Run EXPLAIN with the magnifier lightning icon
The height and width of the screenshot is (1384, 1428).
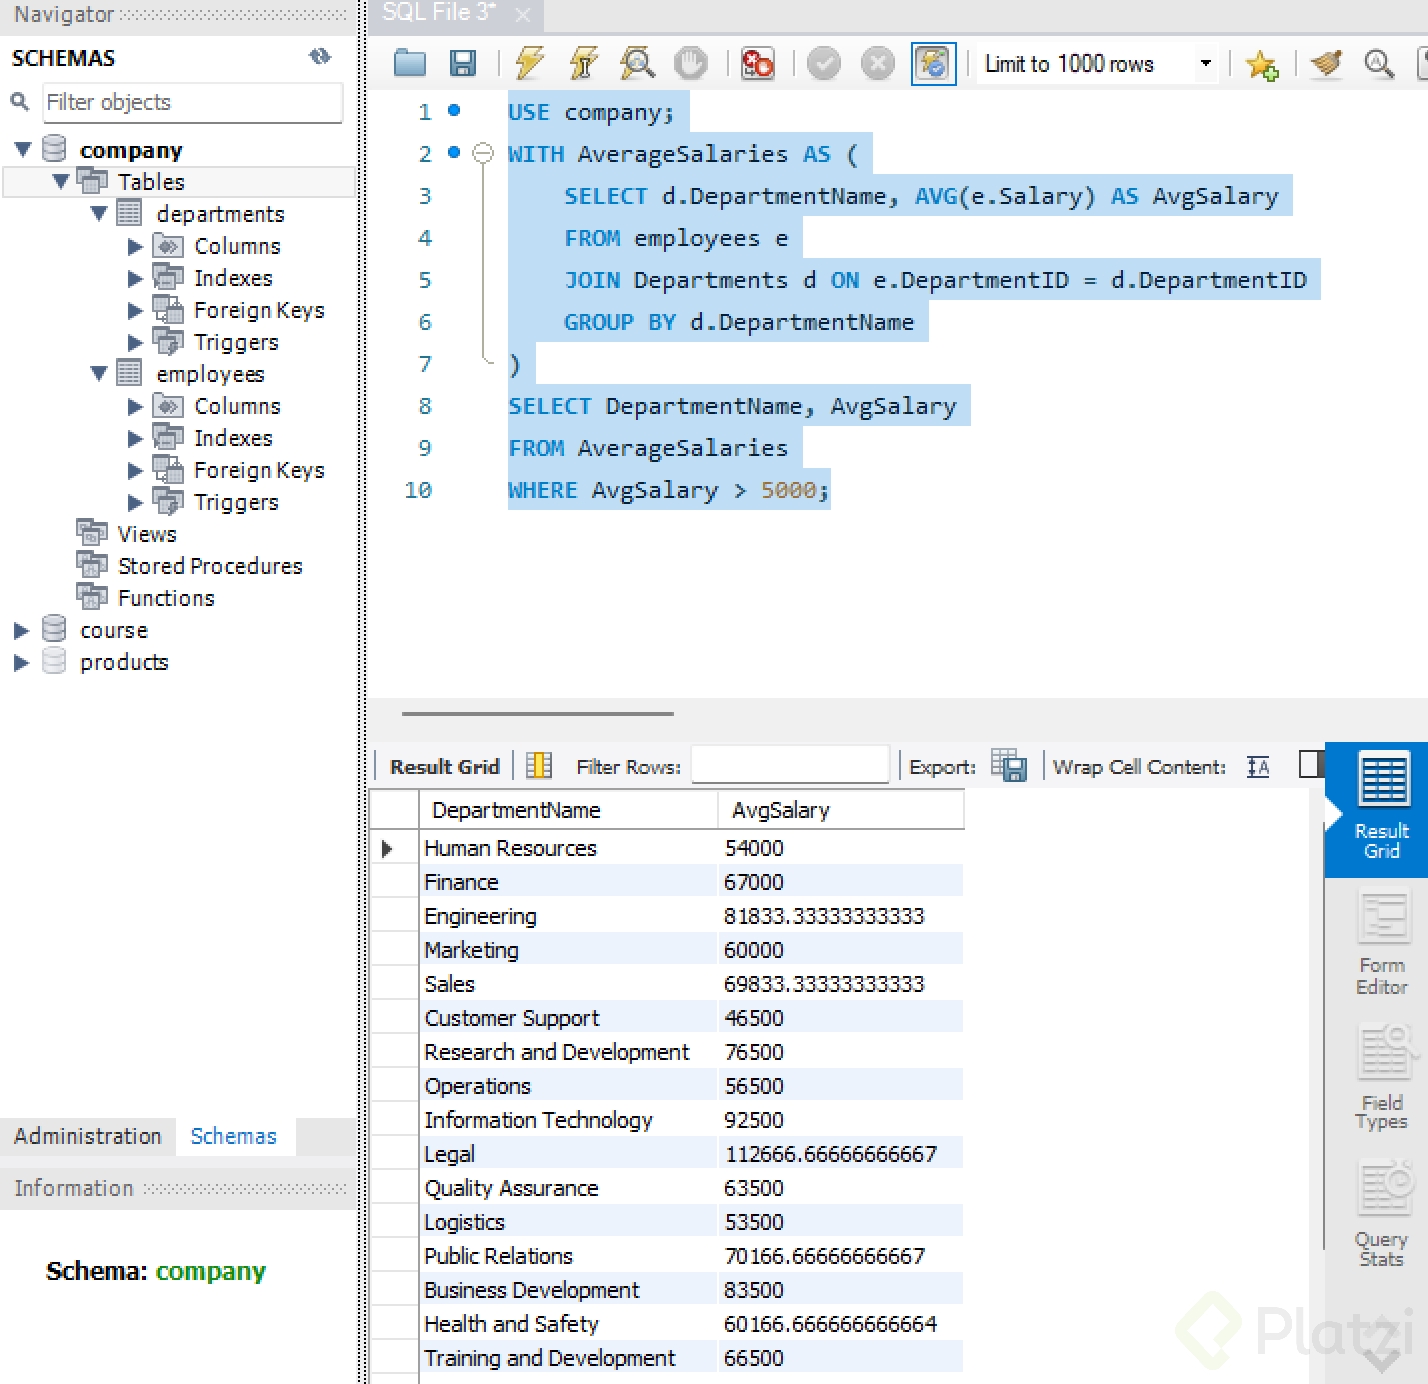click(x=637, y=63)
